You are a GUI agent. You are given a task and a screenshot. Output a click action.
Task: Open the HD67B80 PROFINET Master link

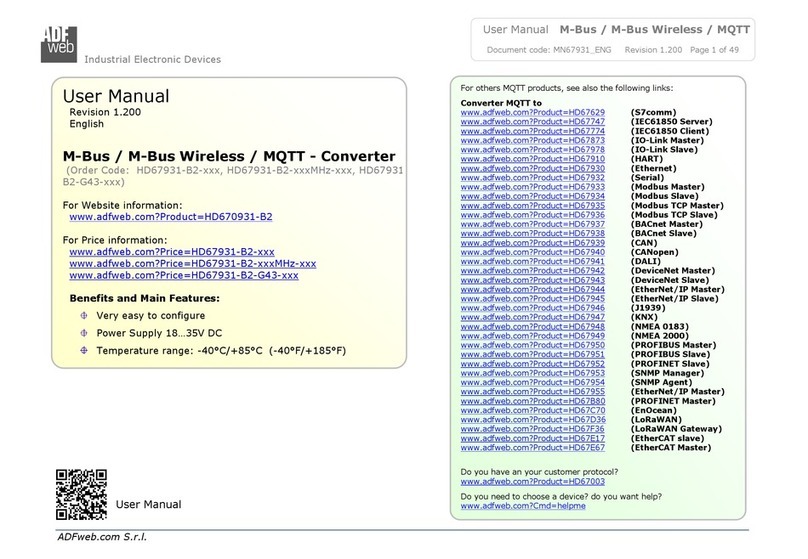pyautogui.click(x=533, y=401)
